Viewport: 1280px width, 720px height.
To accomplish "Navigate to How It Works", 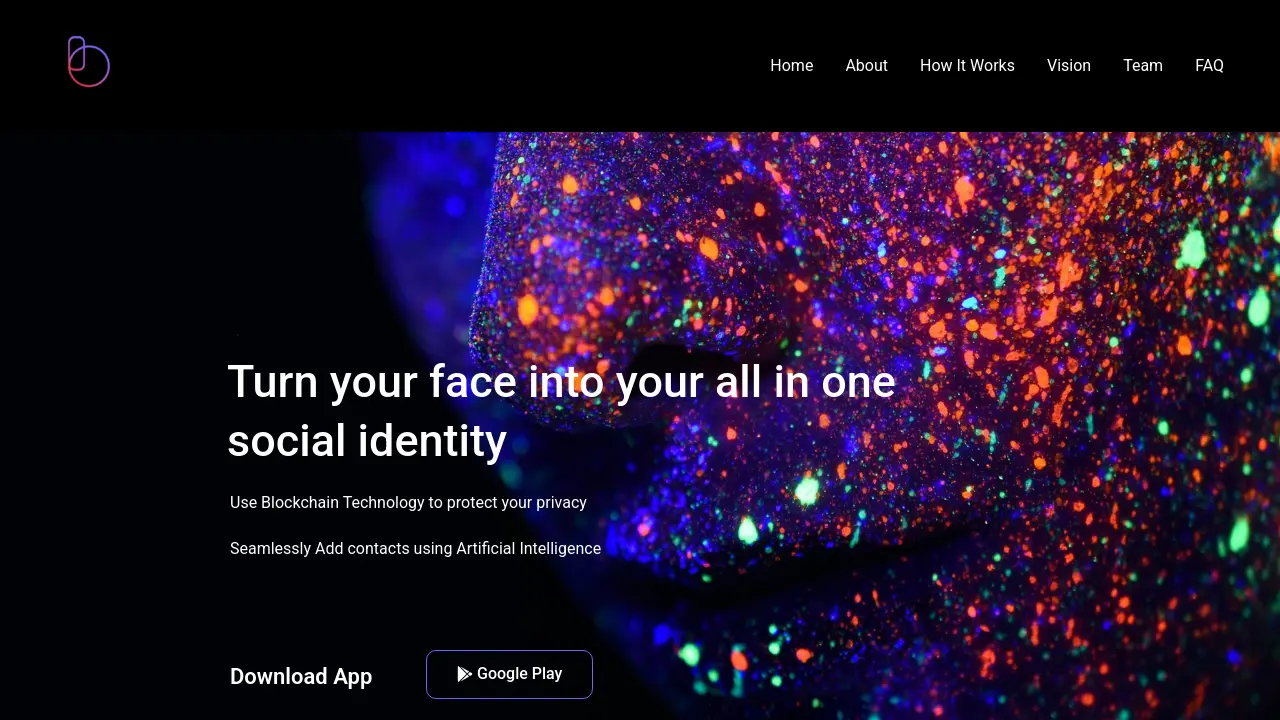I will pyautogui.click(x=967, y=65).
